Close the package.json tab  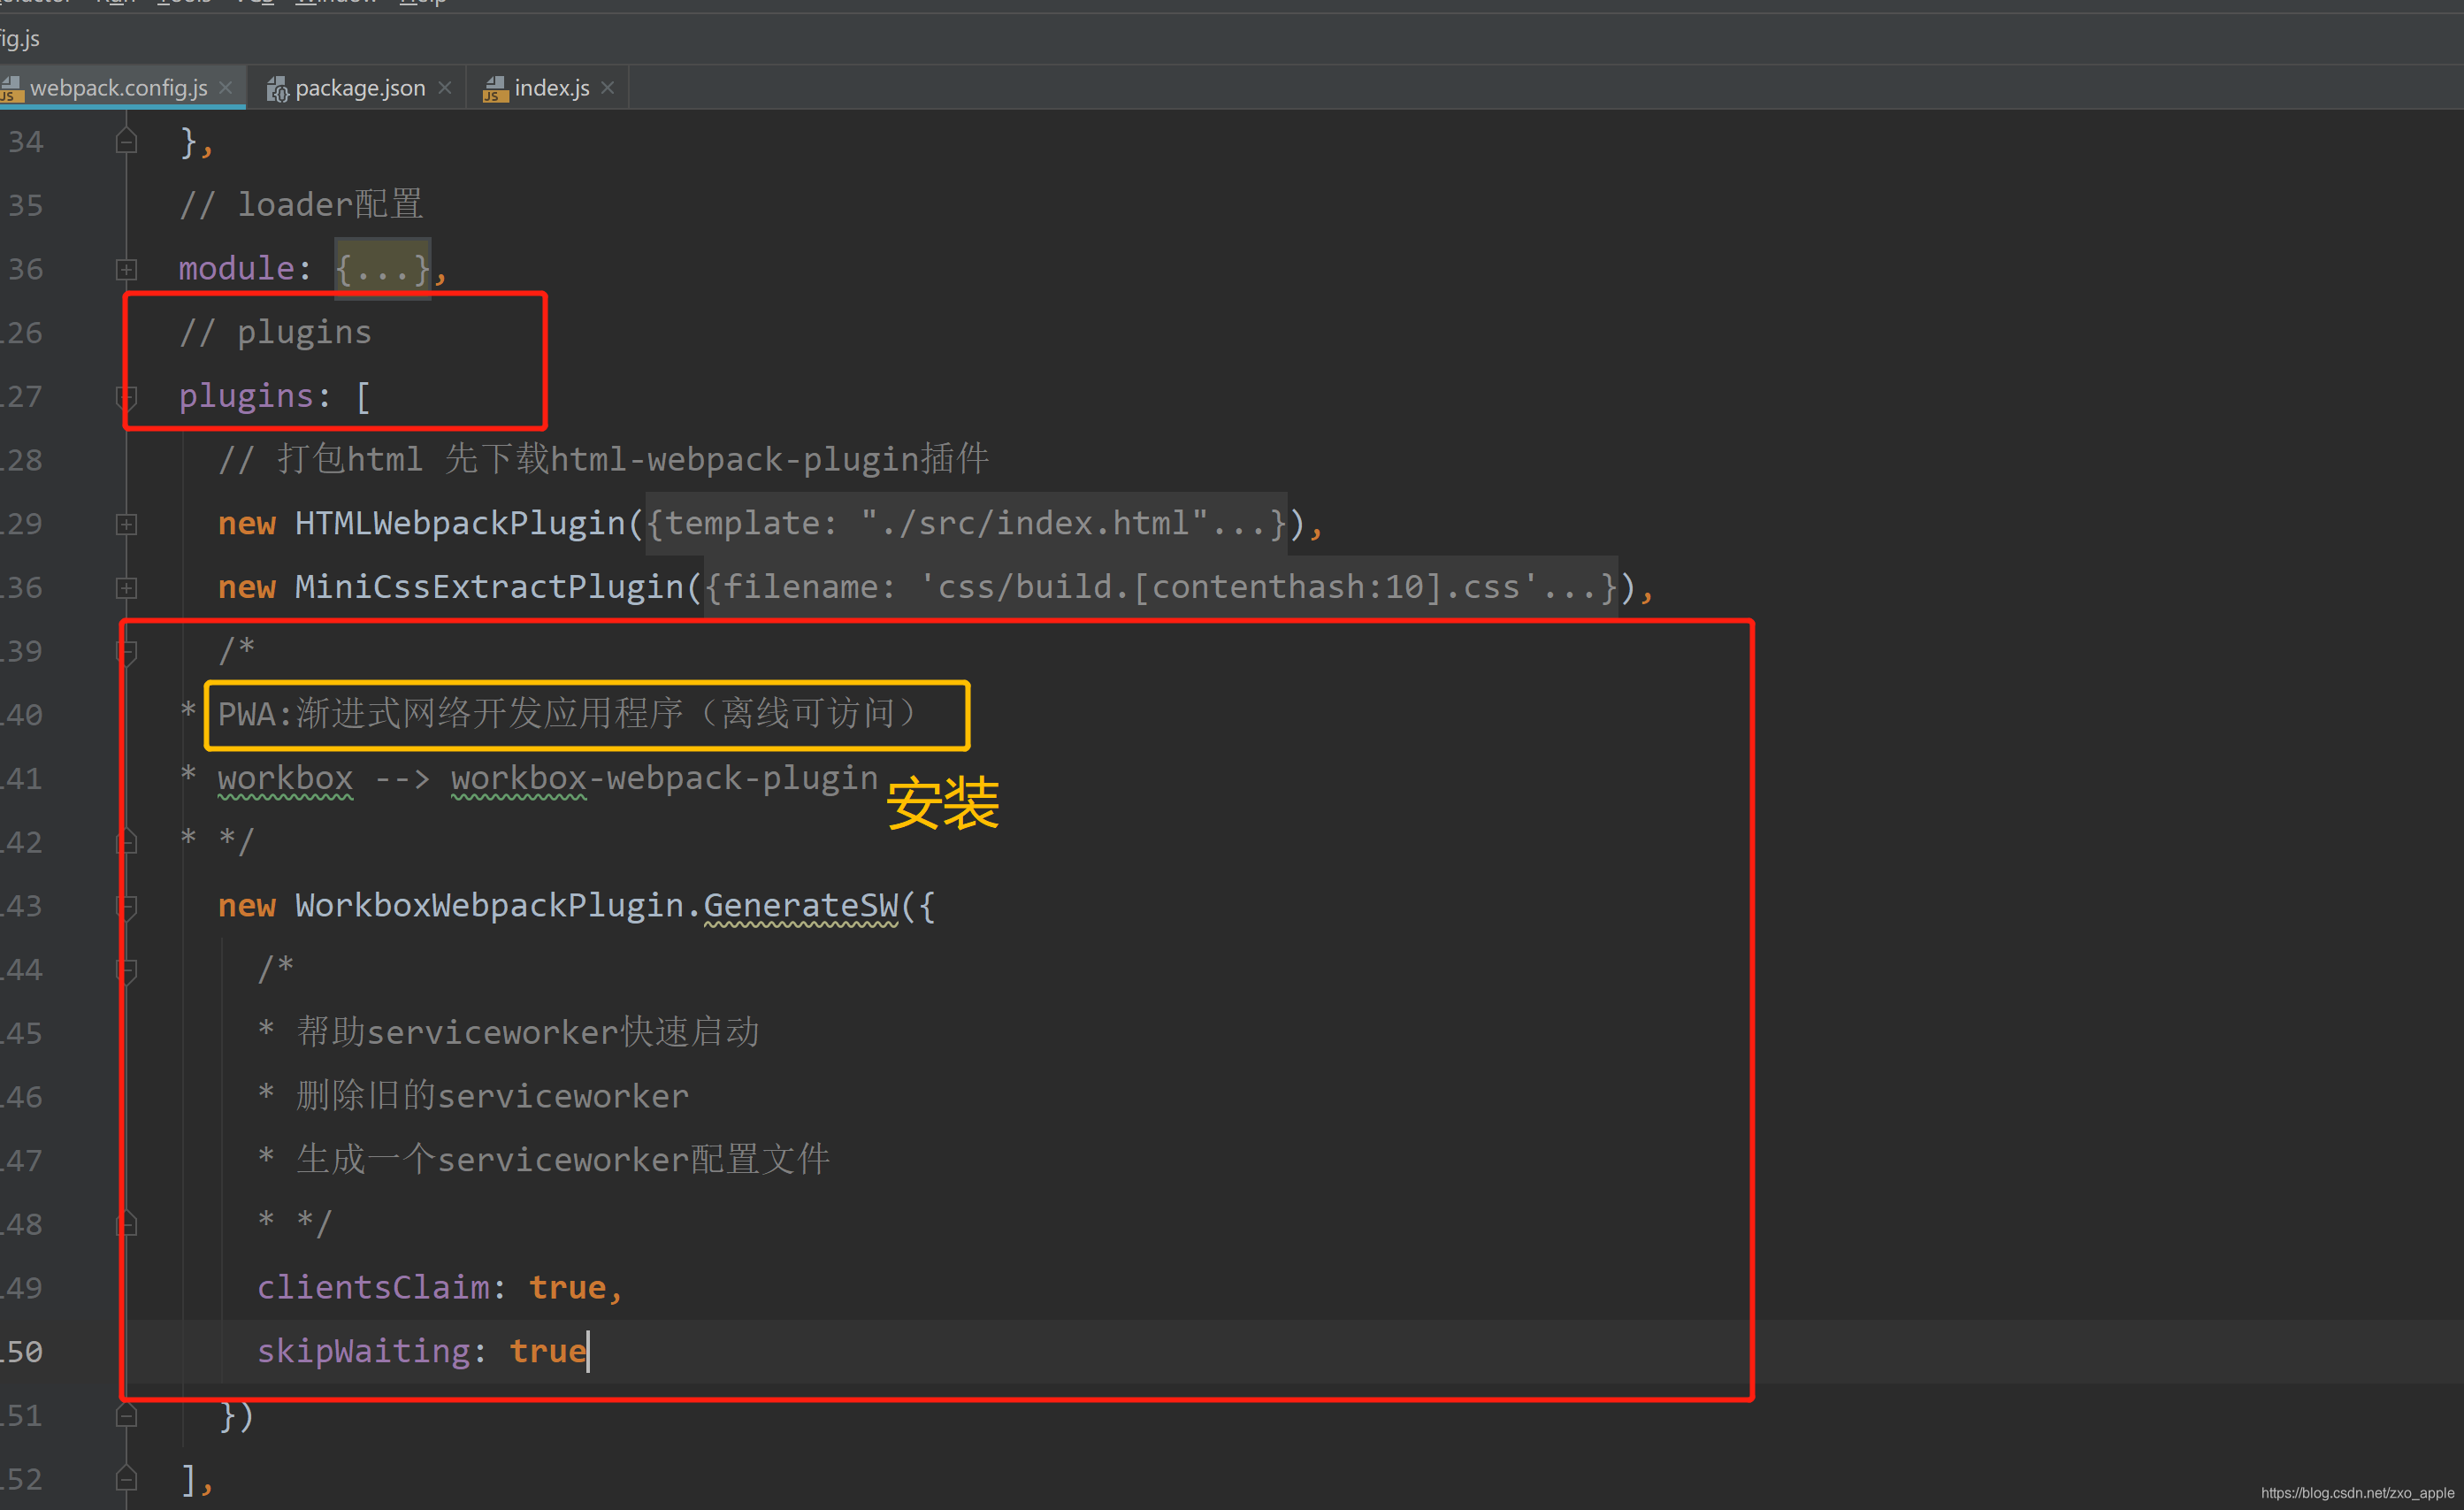tap(445, 88)
